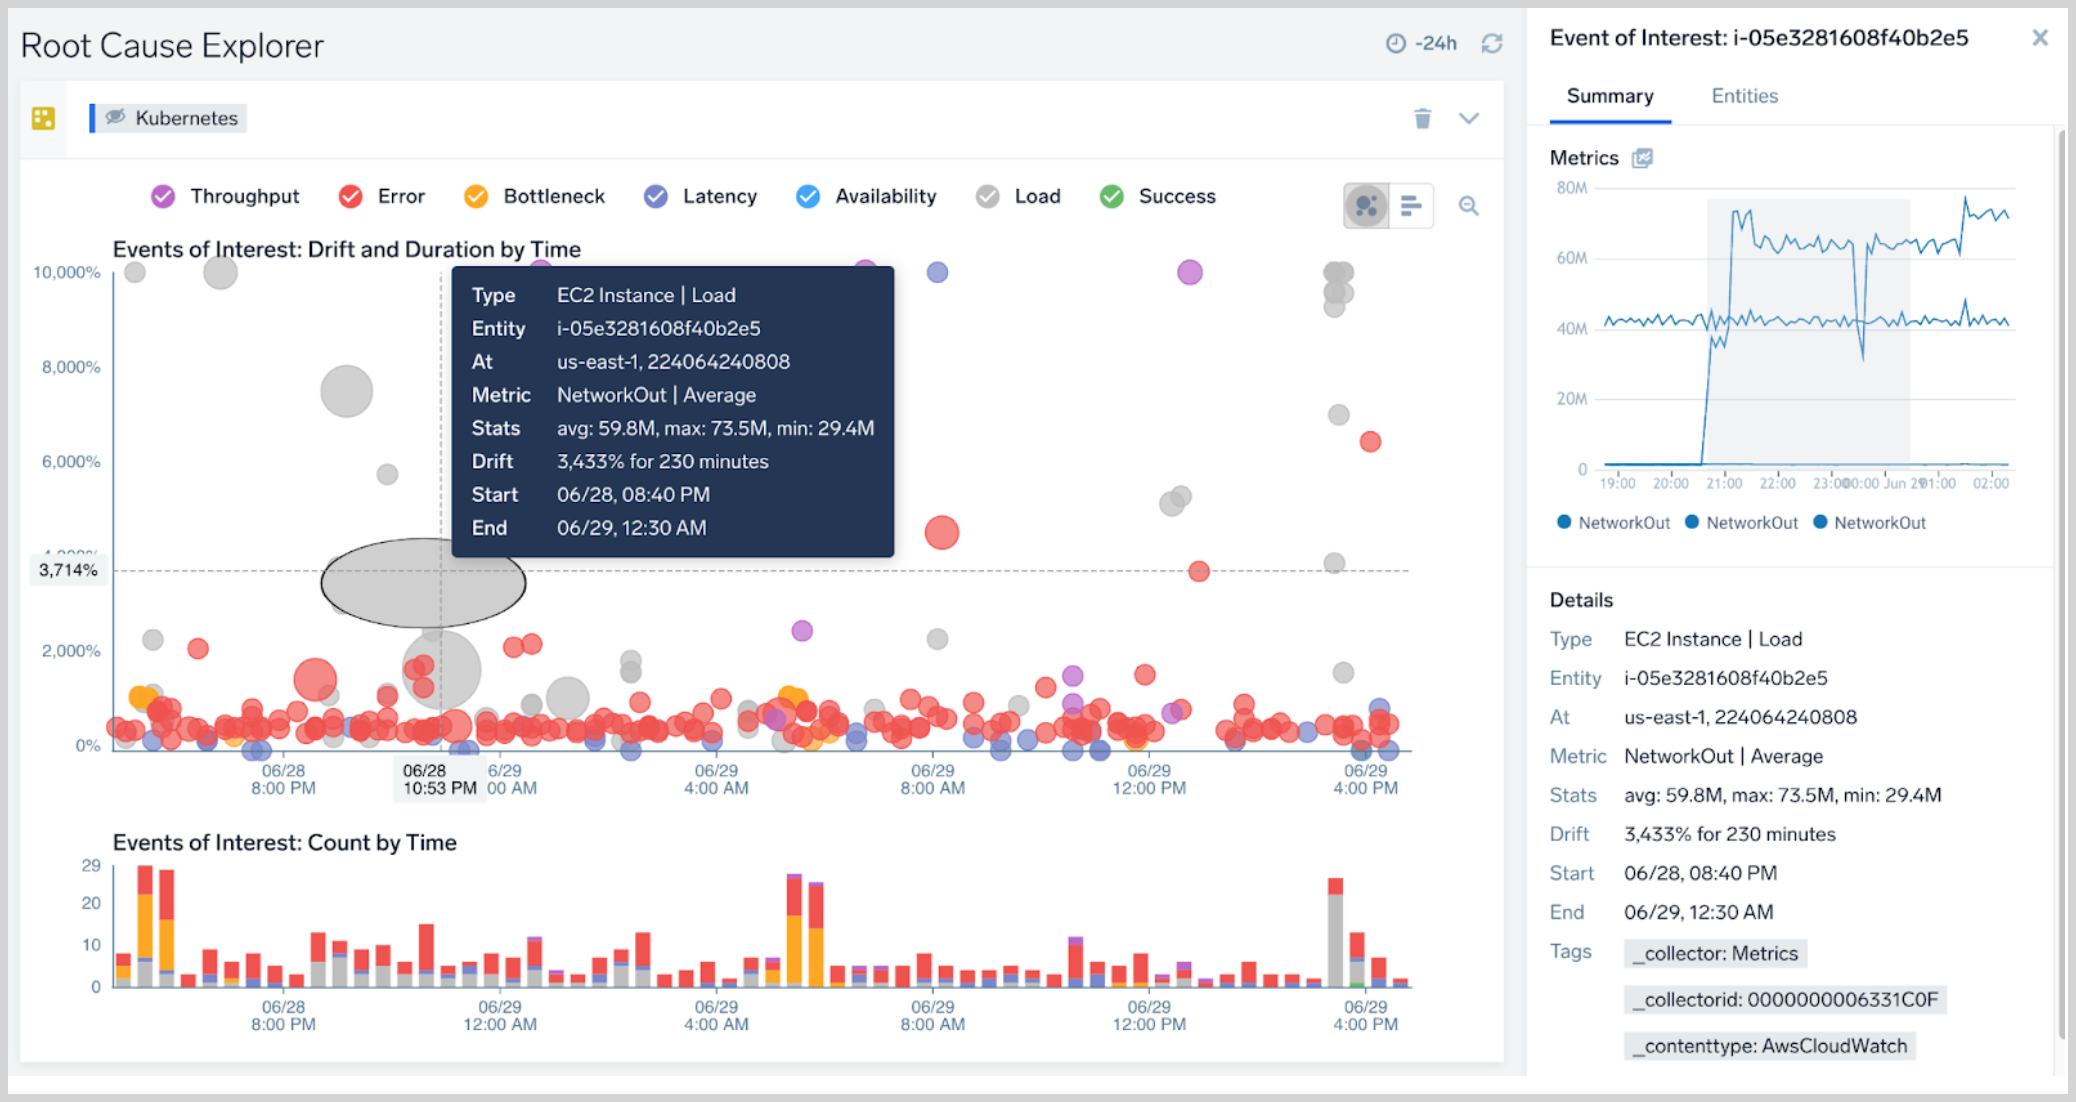The image size is (2076, 1102).
Task: Delete the Kubernetes filter with trash icon
Action: coord(1422,118)
